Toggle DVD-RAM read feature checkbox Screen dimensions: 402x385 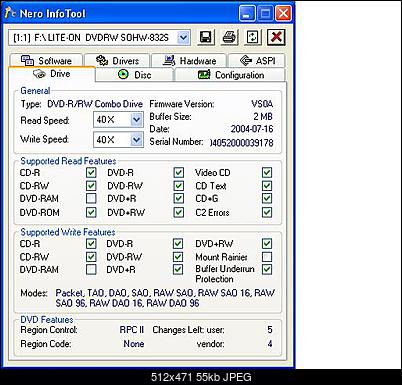pyautogui.click(x=91, y=199)
